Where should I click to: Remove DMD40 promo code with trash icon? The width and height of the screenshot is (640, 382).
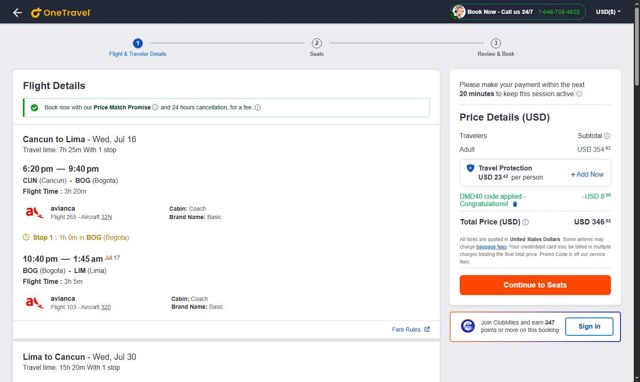click(515, 204)
